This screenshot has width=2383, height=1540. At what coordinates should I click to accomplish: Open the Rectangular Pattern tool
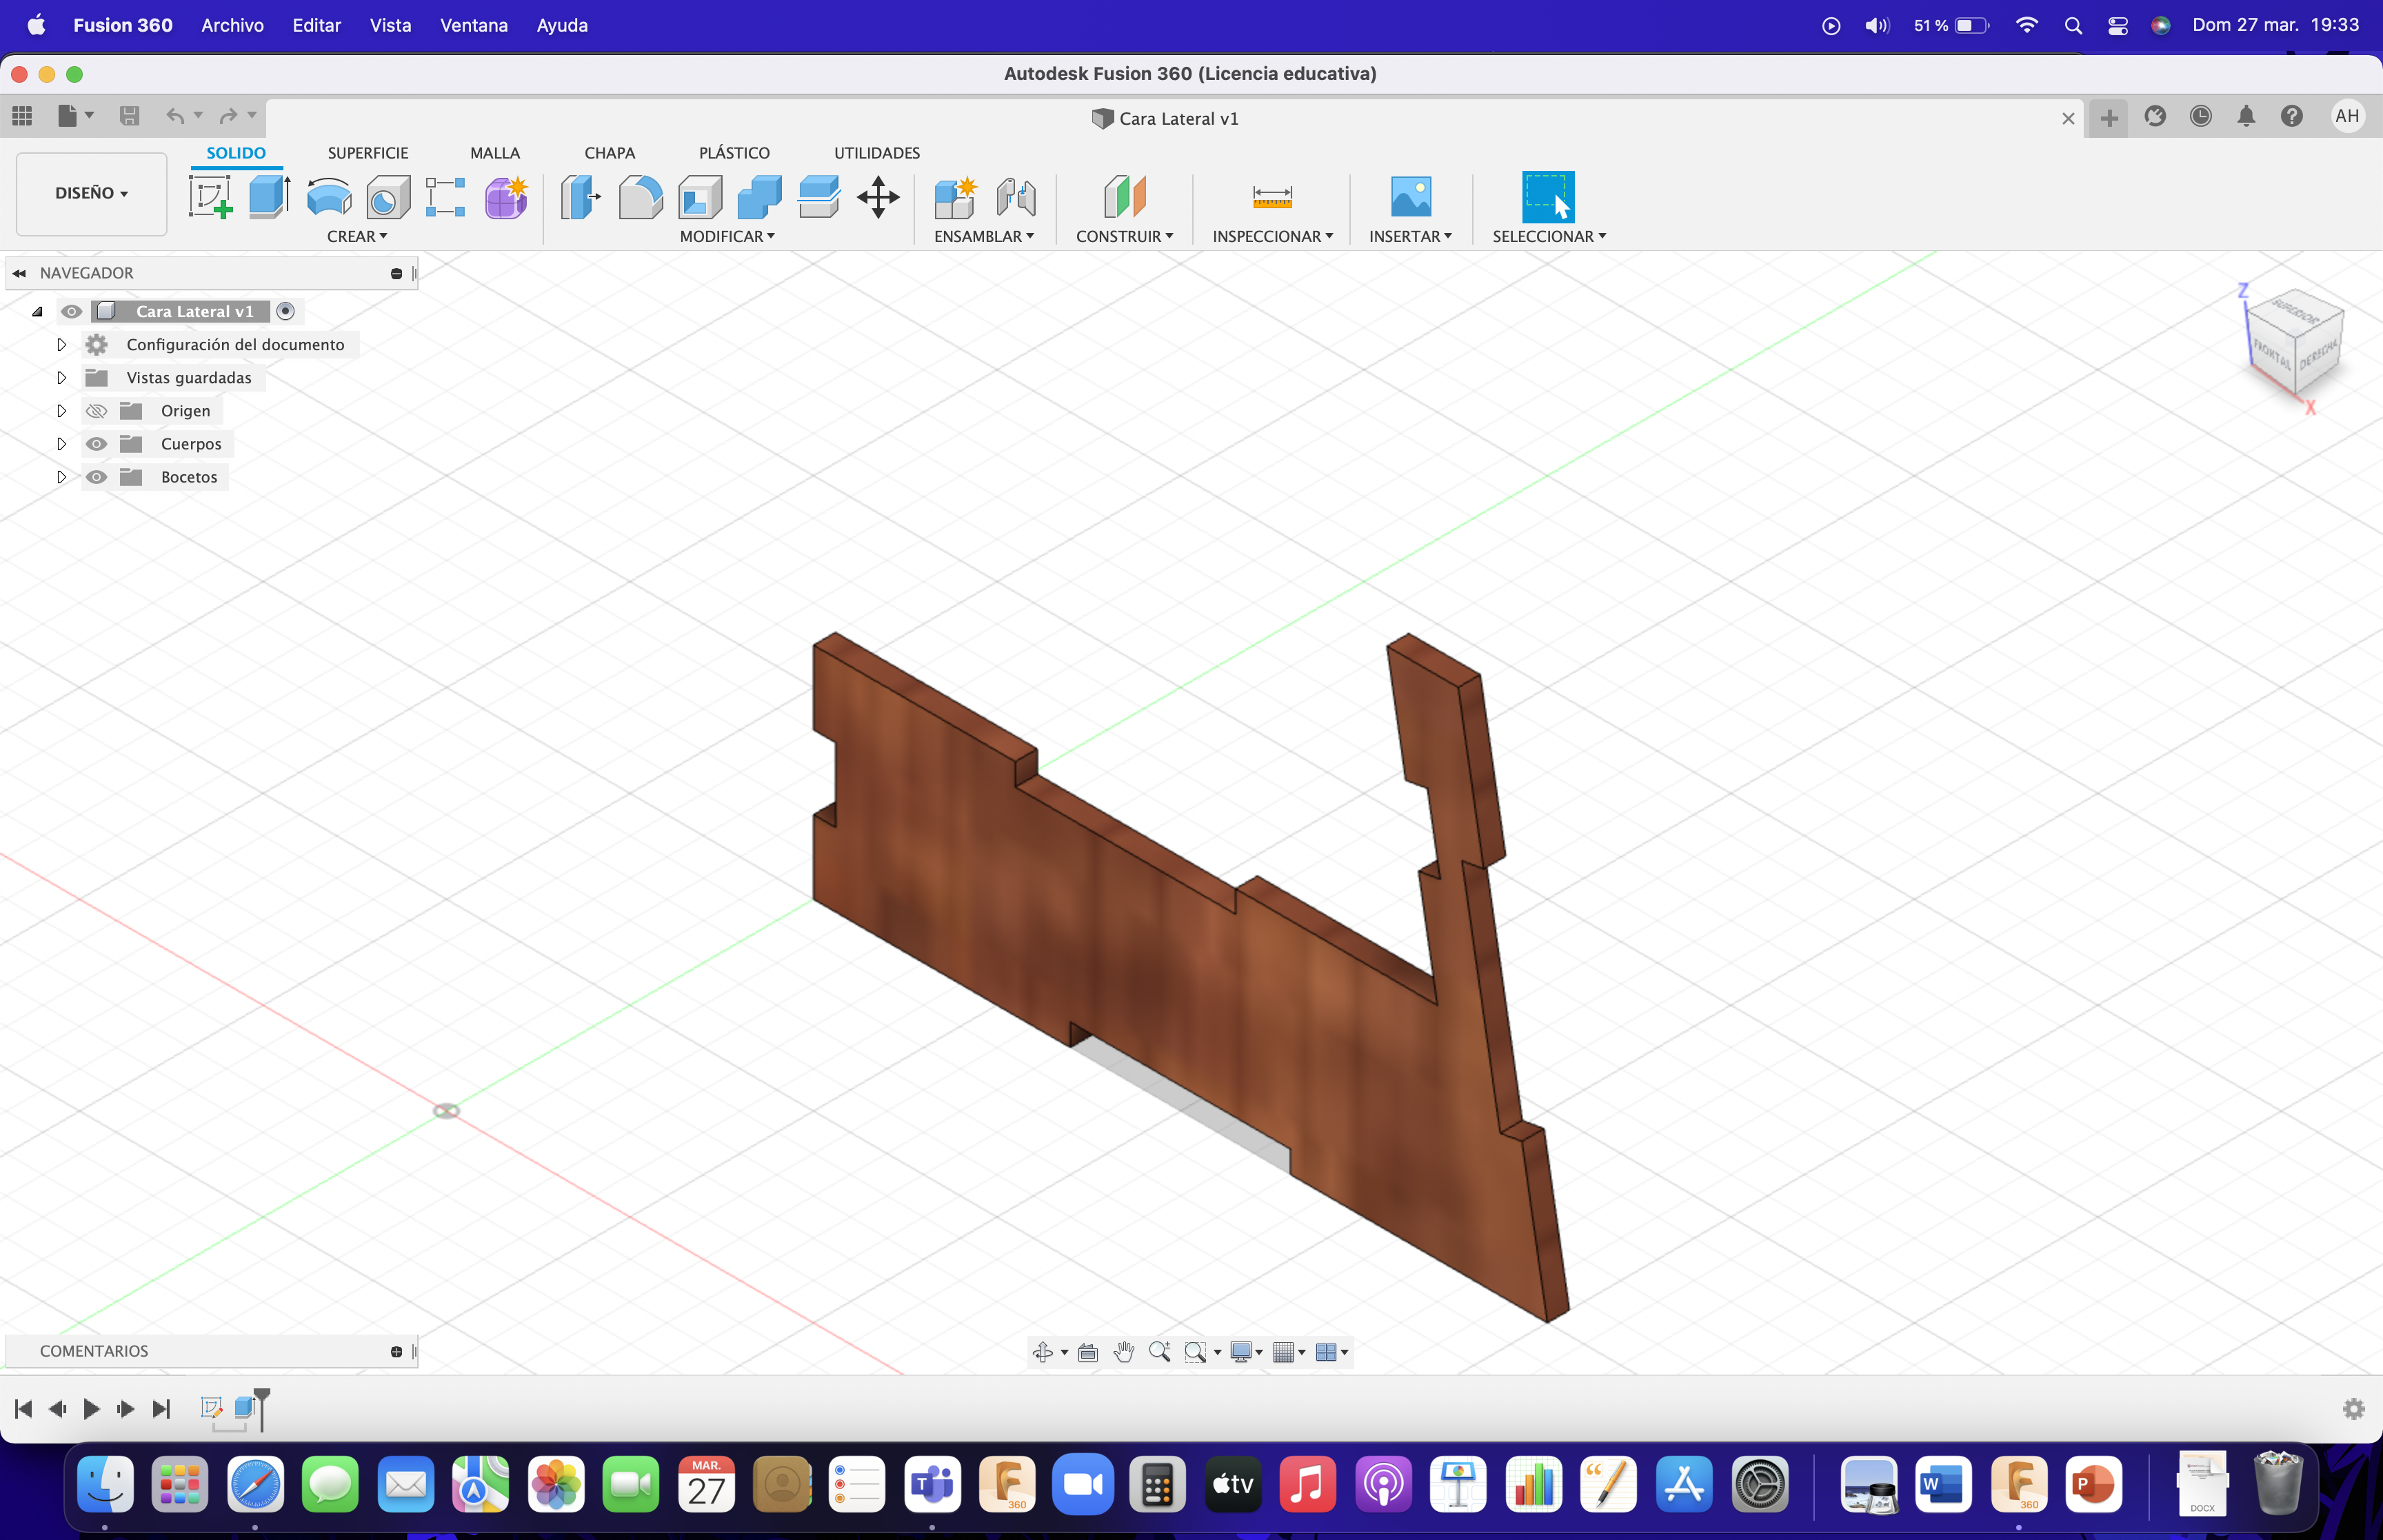pos(446,196)
